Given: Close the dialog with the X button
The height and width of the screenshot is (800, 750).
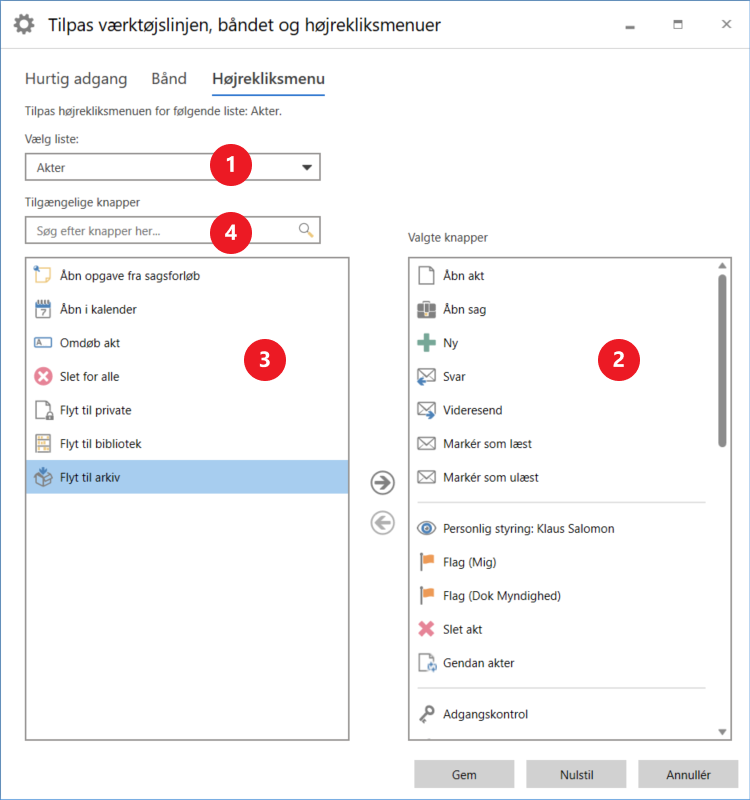Looking at the screenshot, I should pyautogui.click(x=726, y=24).
